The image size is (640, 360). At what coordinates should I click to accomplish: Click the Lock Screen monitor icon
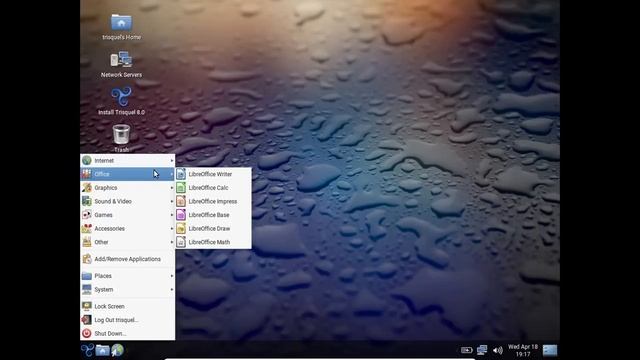point(87,306)
